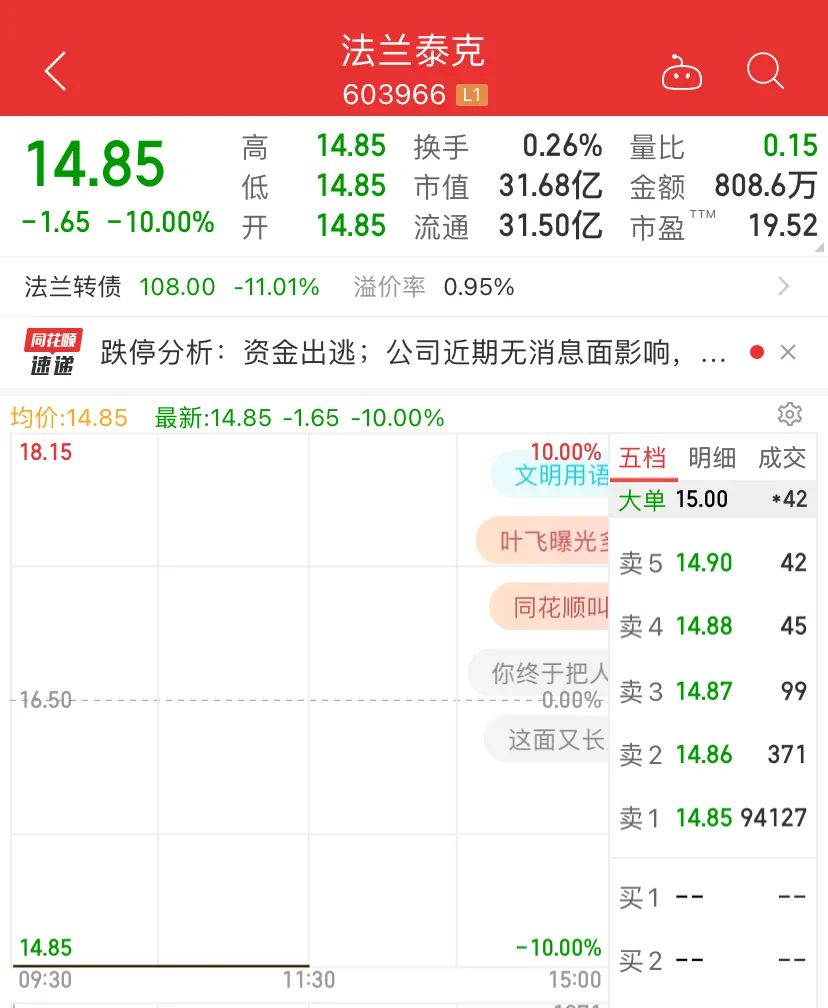This screenshot has height=1008, width=828.
Task: Tap the 文明用语 comment bubble
Action: (x=552, y=474)
